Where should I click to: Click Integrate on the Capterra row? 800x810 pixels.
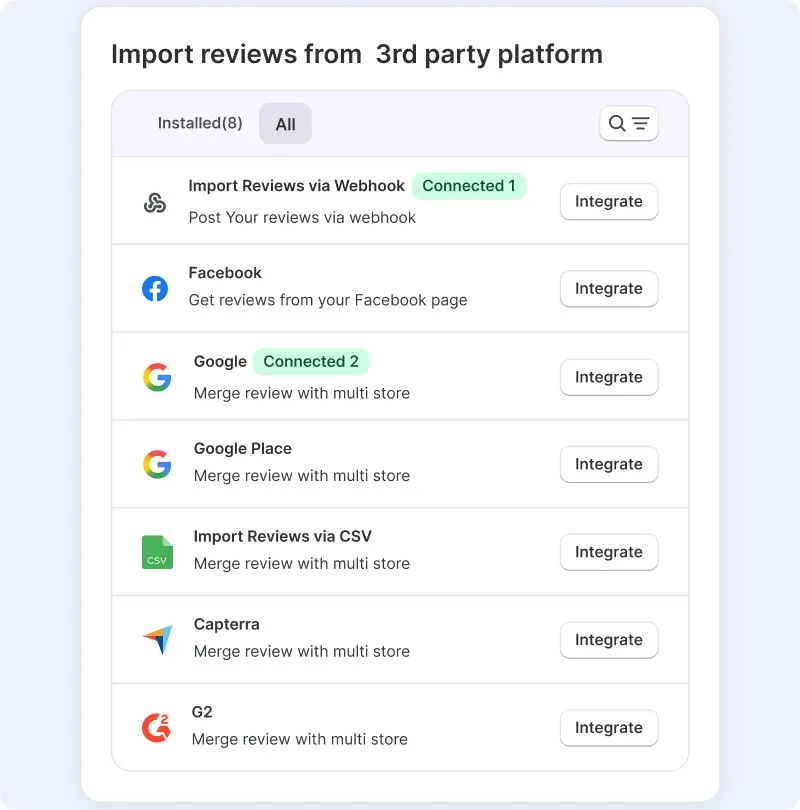pos(608,640)
